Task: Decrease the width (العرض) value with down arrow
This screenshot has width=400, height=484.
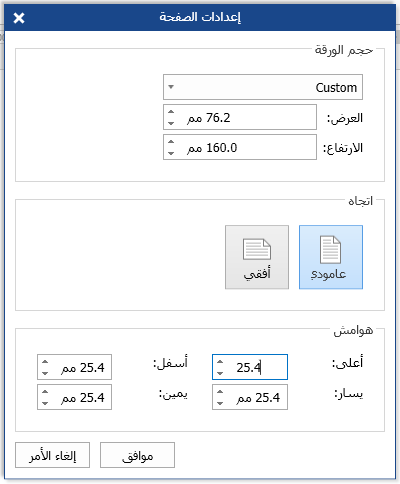Action: (171, 123)
